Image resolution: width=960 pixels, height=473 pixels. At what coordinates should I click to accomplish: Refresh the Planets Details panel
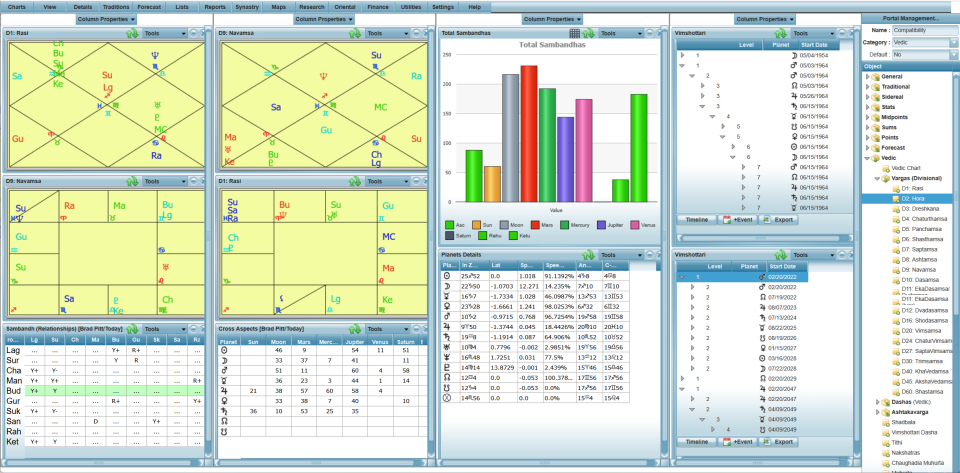pos(588,255)
